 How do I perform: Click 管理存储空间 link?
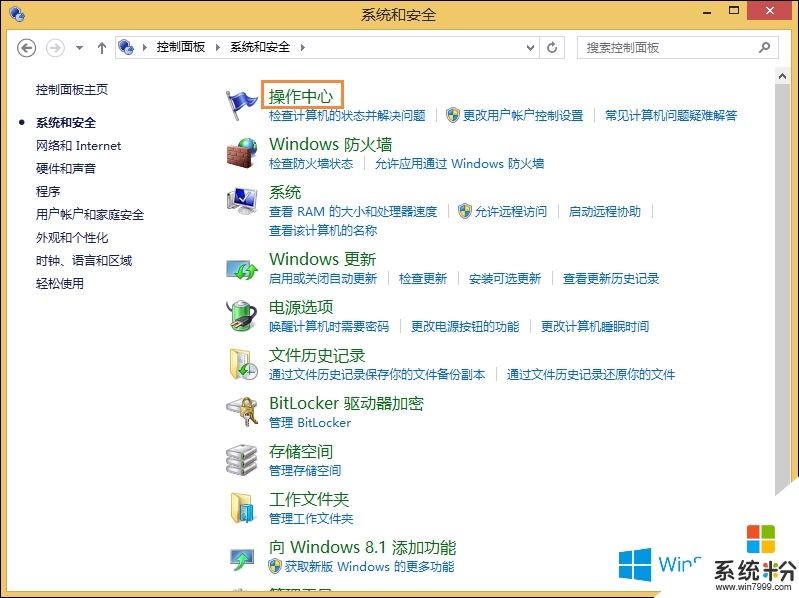(x=305, y=471)
